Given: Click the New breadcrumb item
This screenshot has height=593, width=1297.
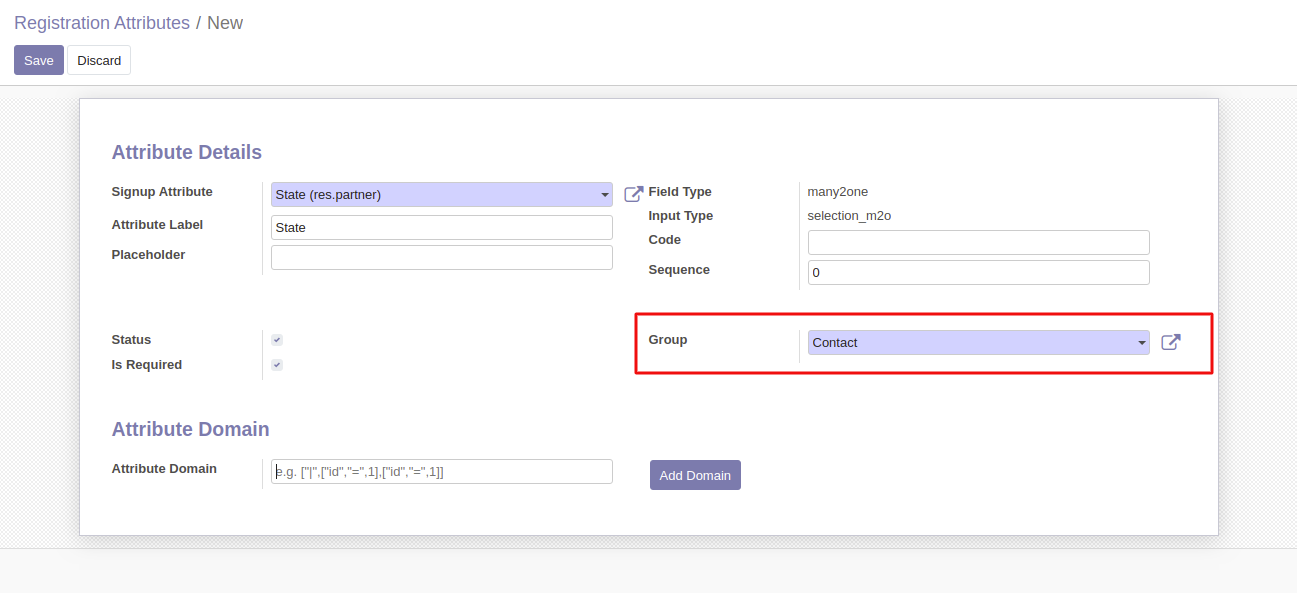Looking at the screenshot, I should (x=225, y=23).
